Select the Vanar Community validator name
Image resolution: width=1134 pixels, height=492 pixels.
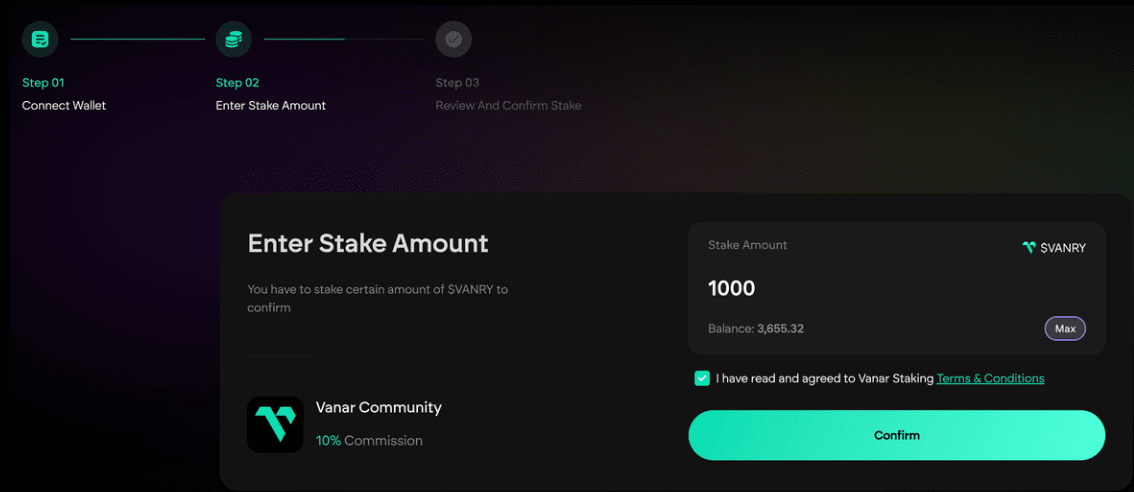pyautogui.click(x=378, y=407)
